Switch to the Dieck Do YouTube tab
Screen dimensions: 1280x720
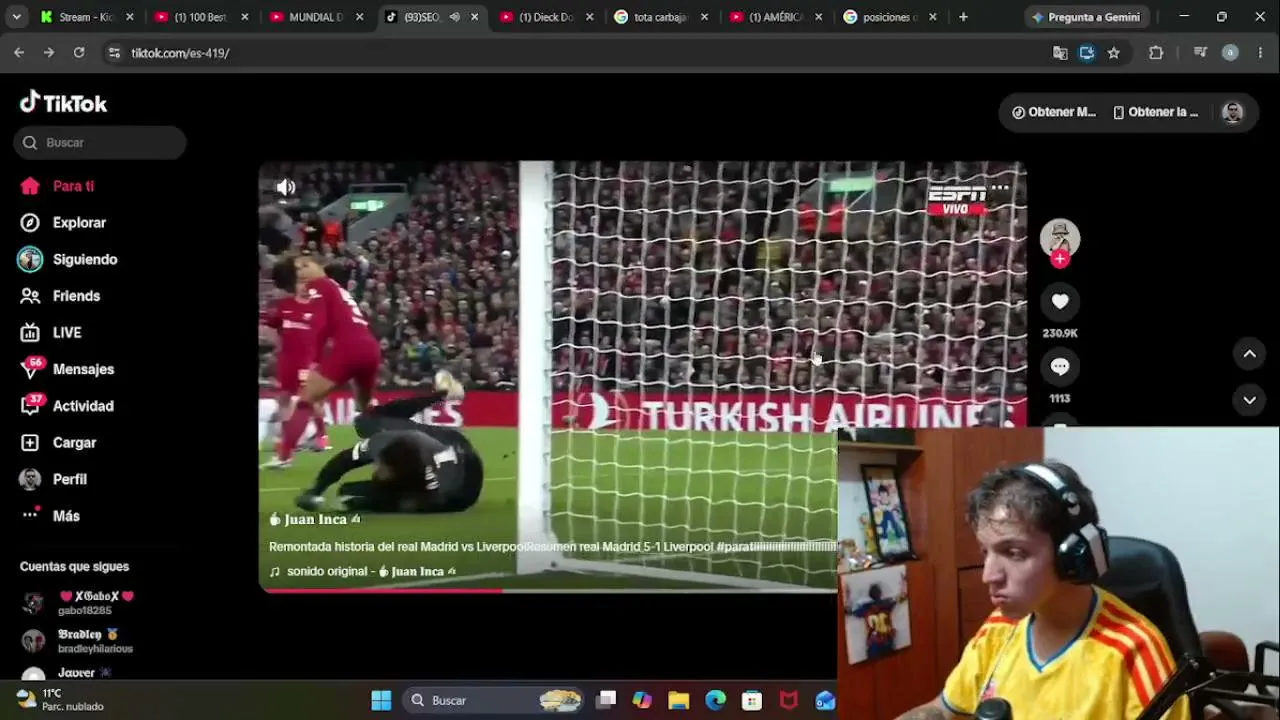[x=547, y=17]
